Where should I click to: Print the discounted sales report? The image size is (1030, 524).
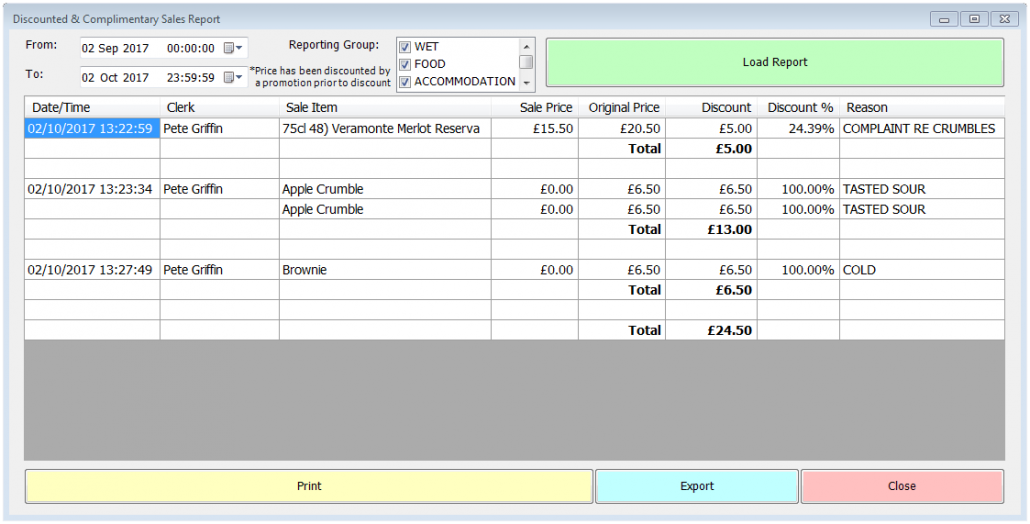(x=309, y=487)
